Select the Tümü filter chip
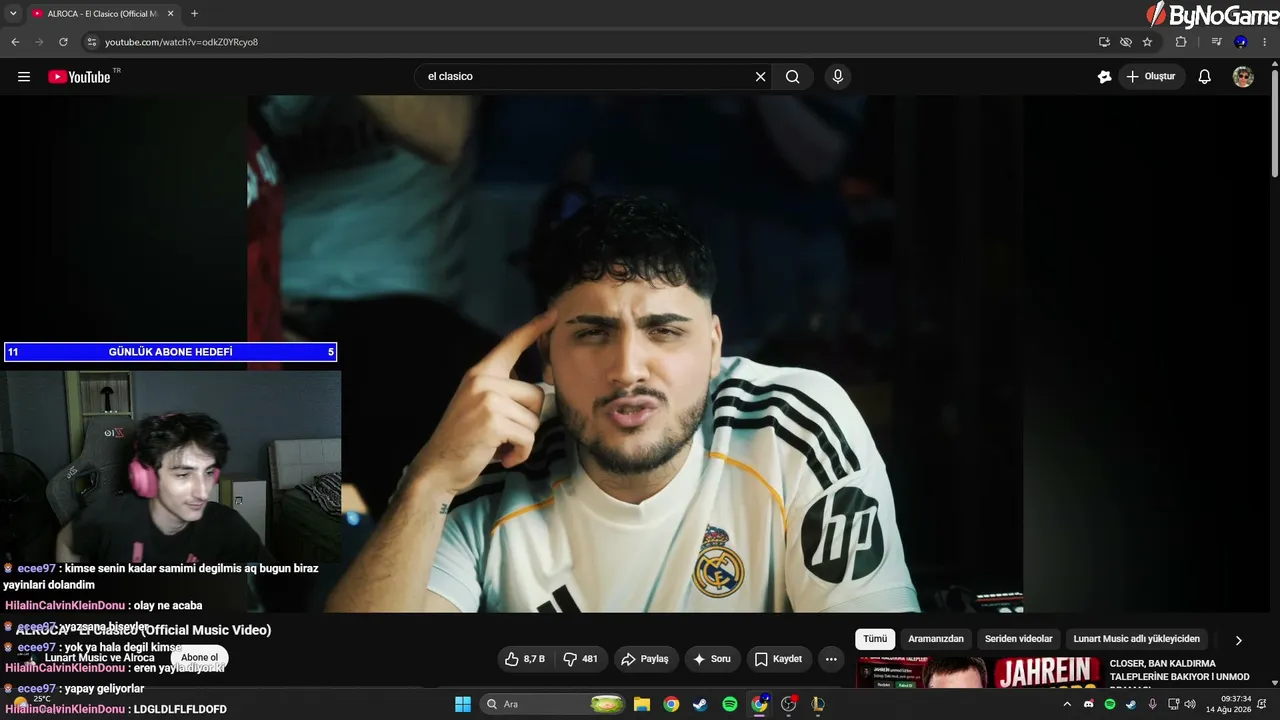This screenshot has height=720, width=1280. point(875,639)
